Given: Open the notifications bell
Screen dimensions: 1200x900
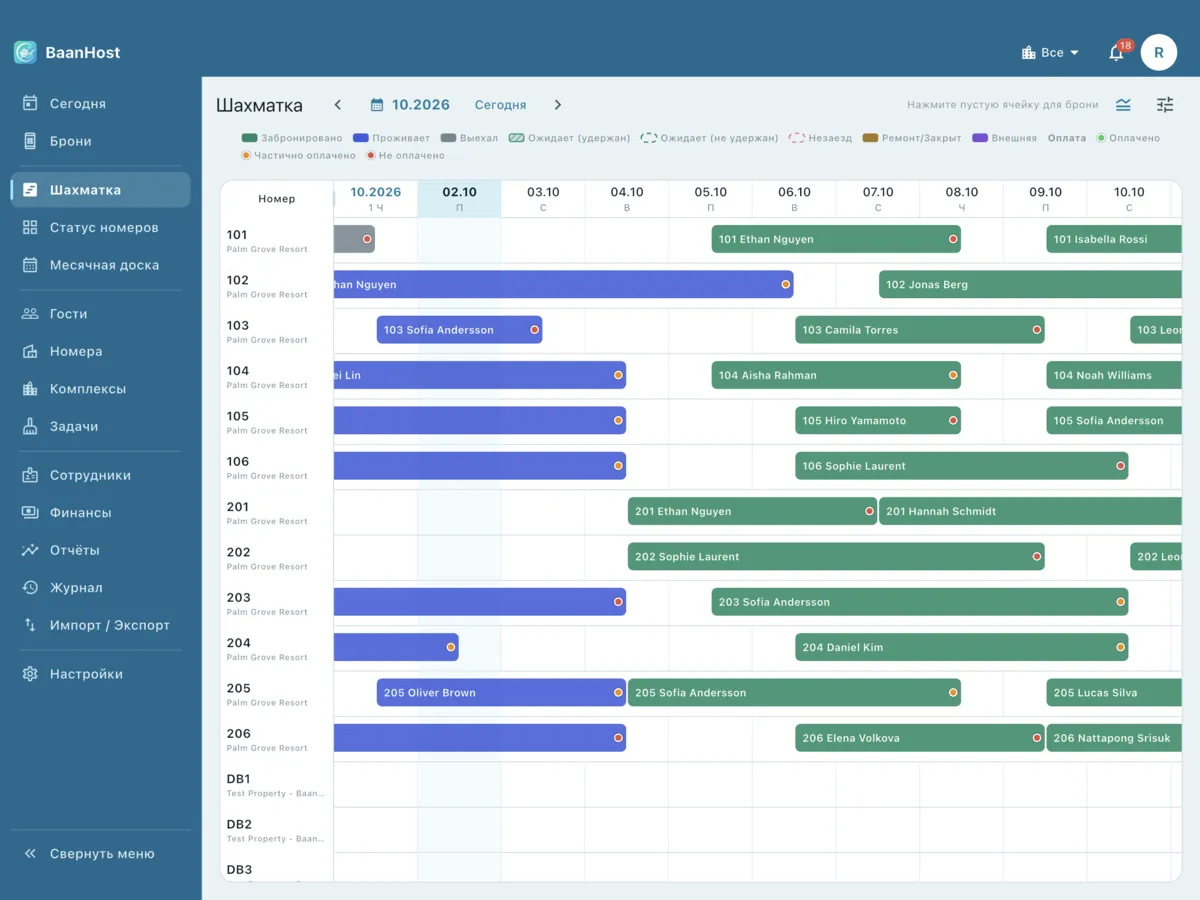Looking at the screenshot, I should tap(1116, 53).
